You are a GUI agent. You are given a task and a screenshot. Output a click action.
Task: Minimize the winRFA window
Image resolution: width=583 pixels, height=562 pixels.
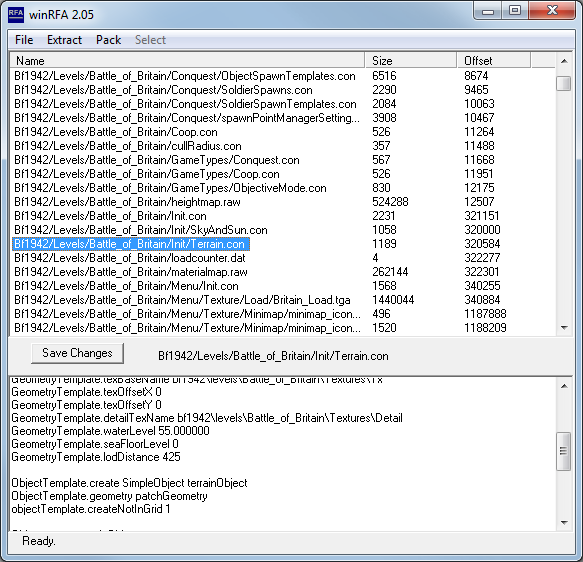coord(488,11)
